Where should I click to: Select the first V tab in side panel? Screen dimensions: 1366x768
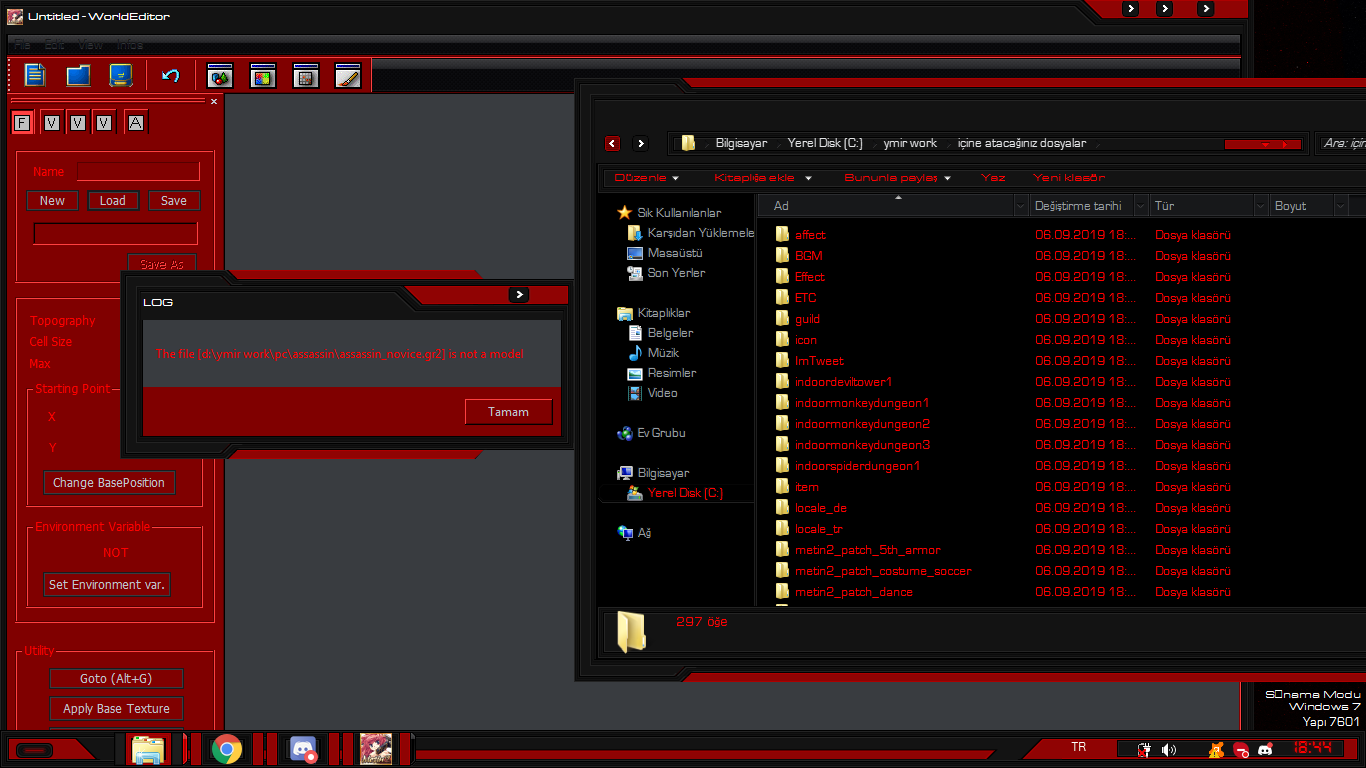51,123
